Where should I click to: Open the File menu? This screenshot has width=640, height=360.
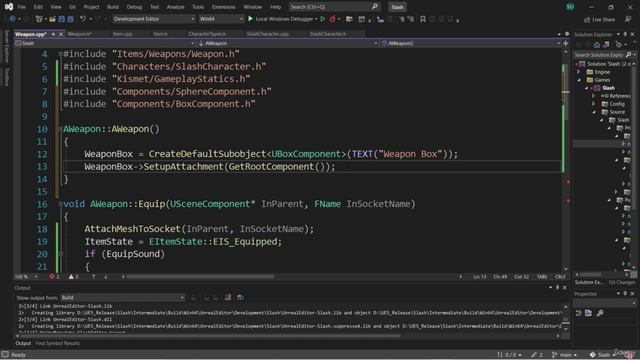[22, 7]
